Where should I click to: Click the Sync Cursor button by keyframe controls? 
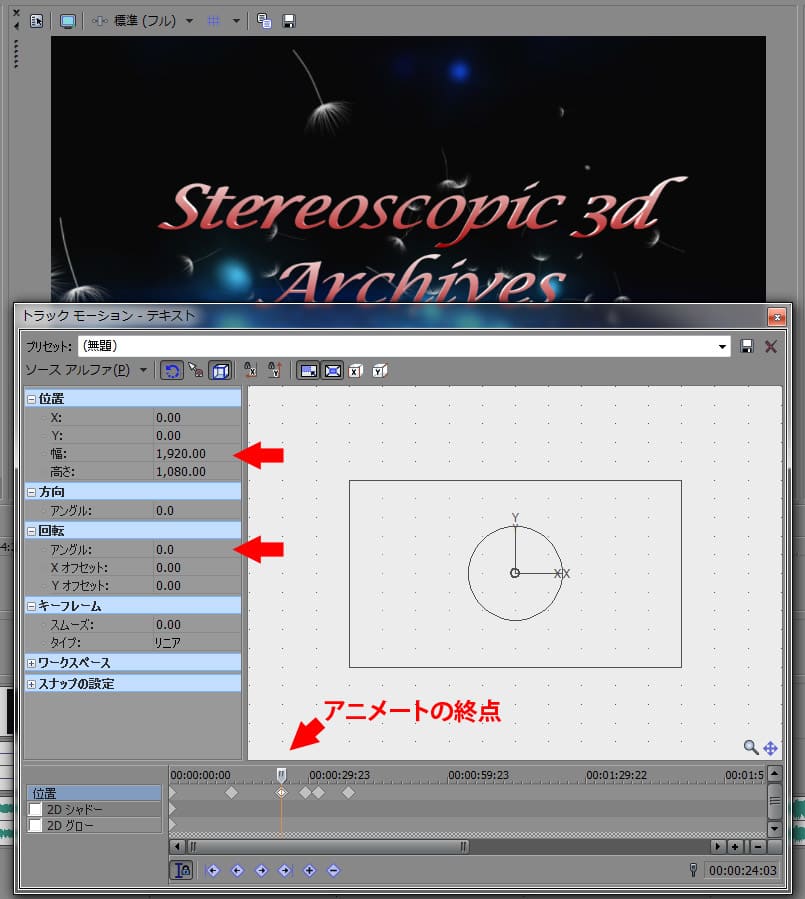point(182,870)
